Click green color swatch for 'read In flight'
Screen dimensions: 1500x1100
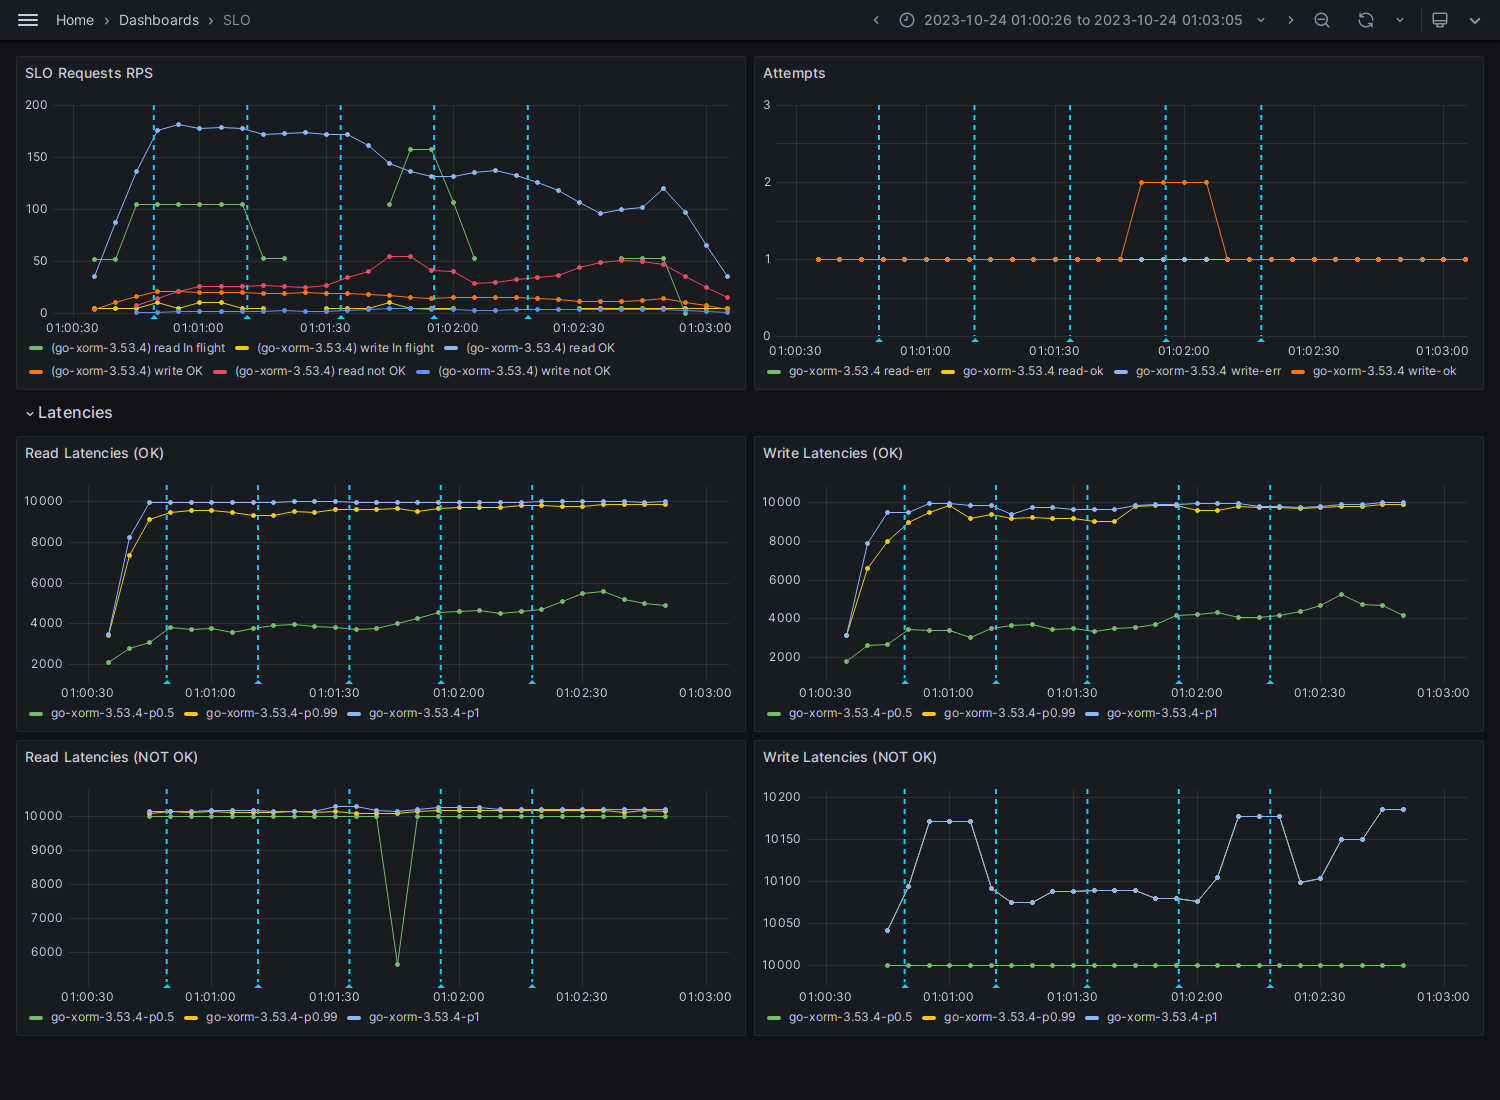coord(36,348)
